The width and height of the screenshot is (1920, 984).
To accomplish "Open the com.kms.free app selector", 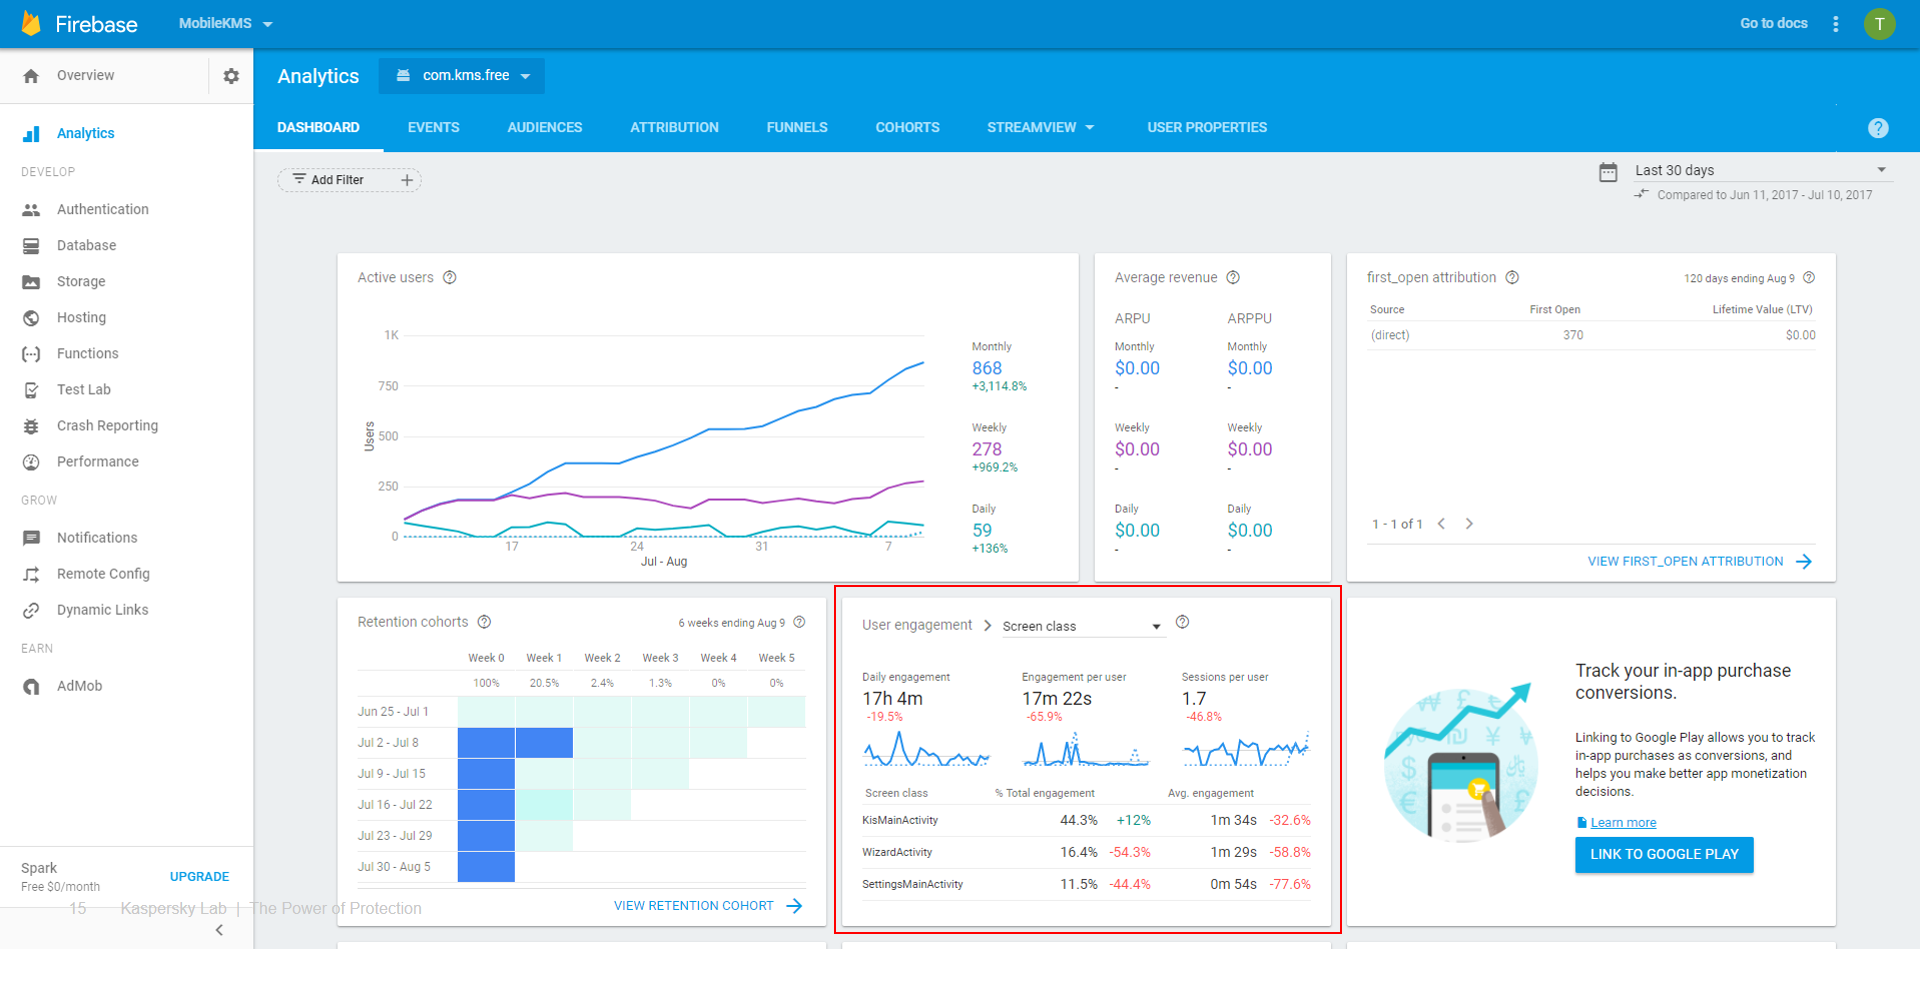I will 462,76.
